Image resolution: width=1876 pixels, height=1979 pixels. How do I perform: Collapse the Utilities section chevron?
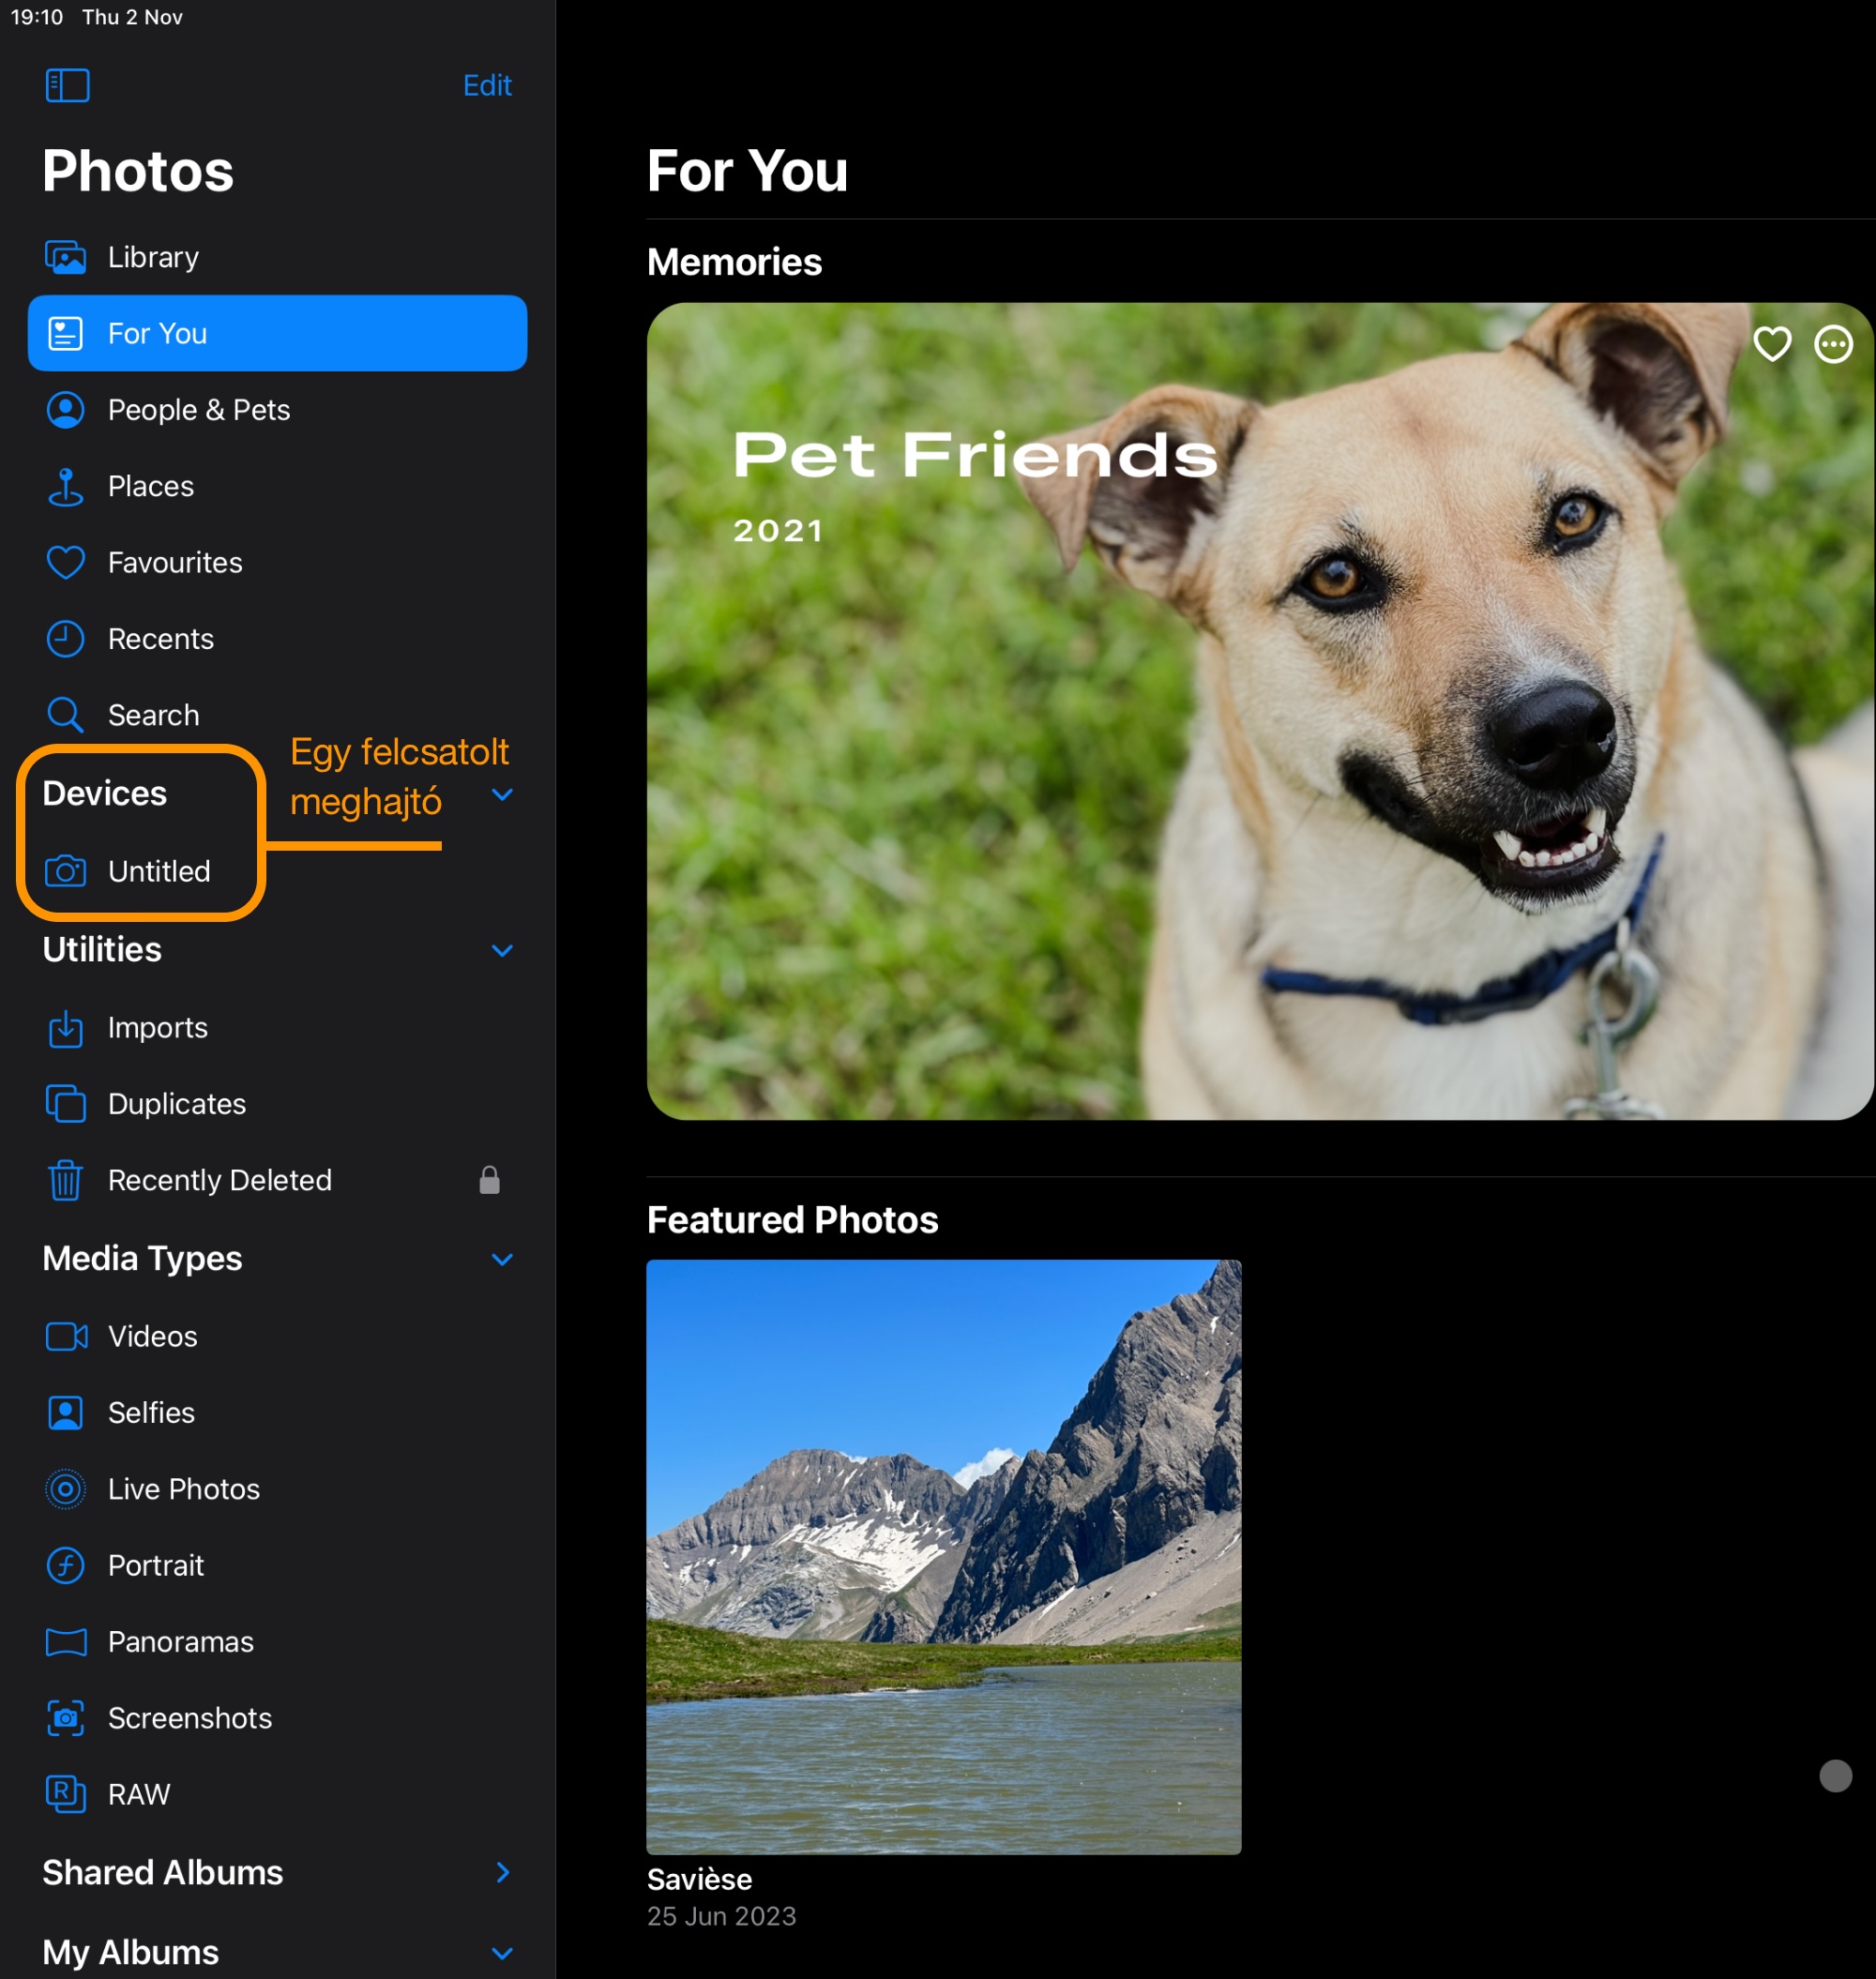503,950
